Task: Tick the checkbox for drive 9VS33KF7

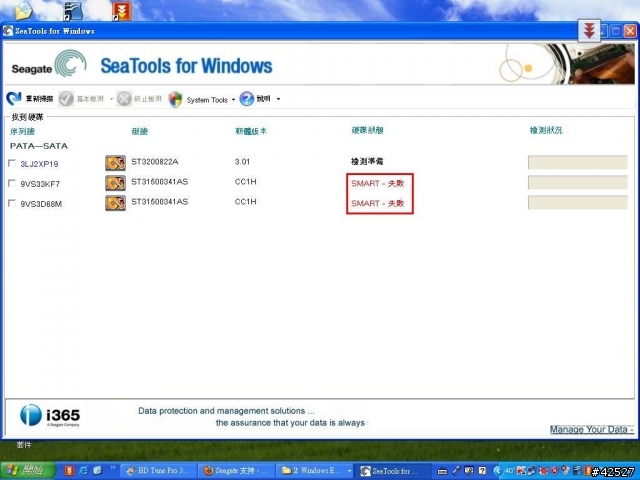Action: point(12,183)
